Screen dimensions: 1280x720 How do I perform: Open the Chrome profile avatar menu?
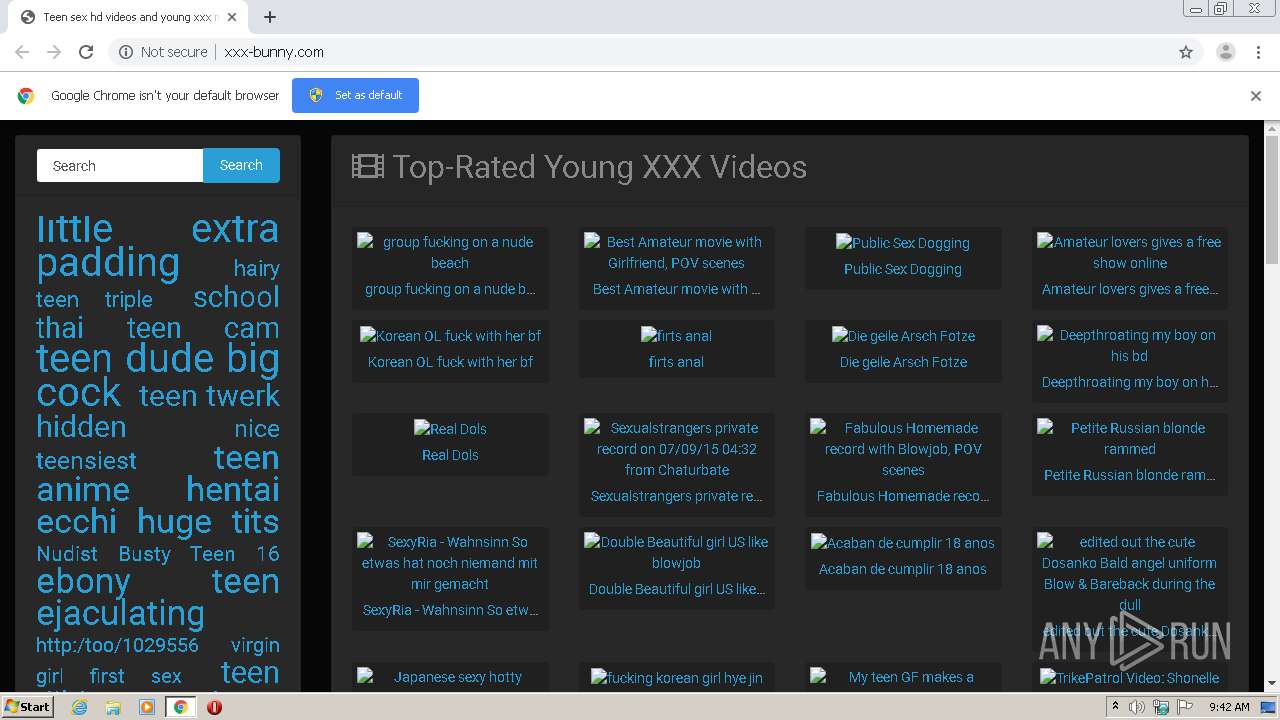pos(1226,52)
